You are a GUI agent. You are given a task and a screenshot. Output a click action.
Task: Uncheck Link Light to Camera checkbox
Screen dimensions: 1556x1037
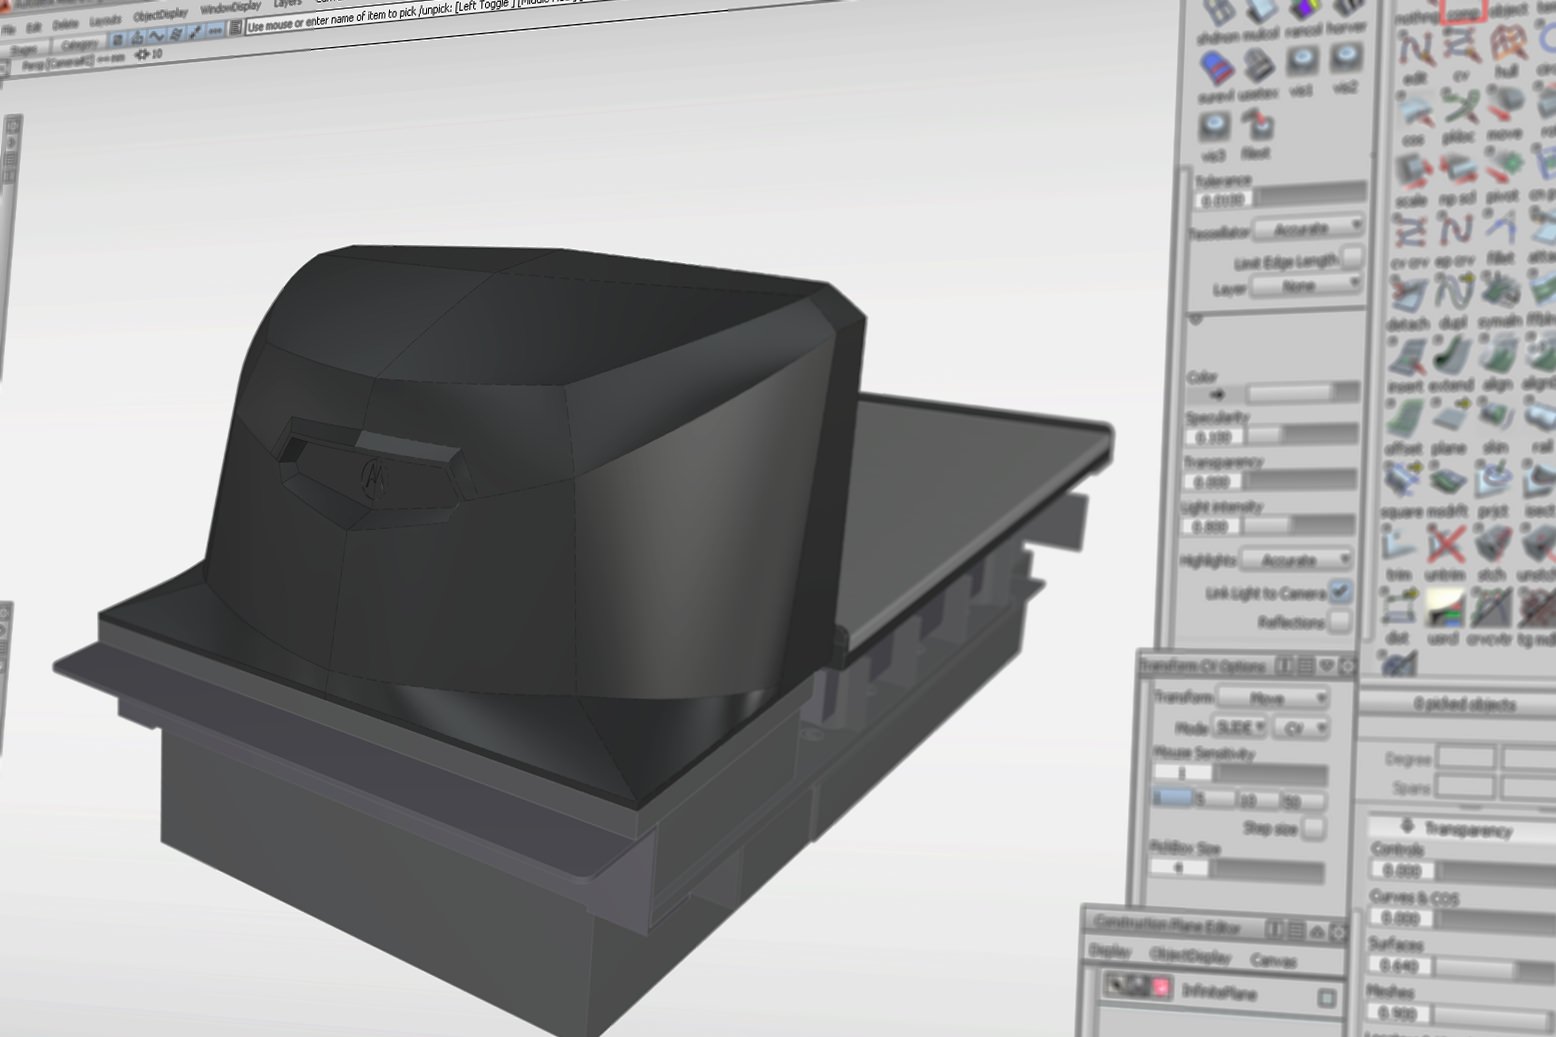pyautogui.click(x=1340, y=591)
